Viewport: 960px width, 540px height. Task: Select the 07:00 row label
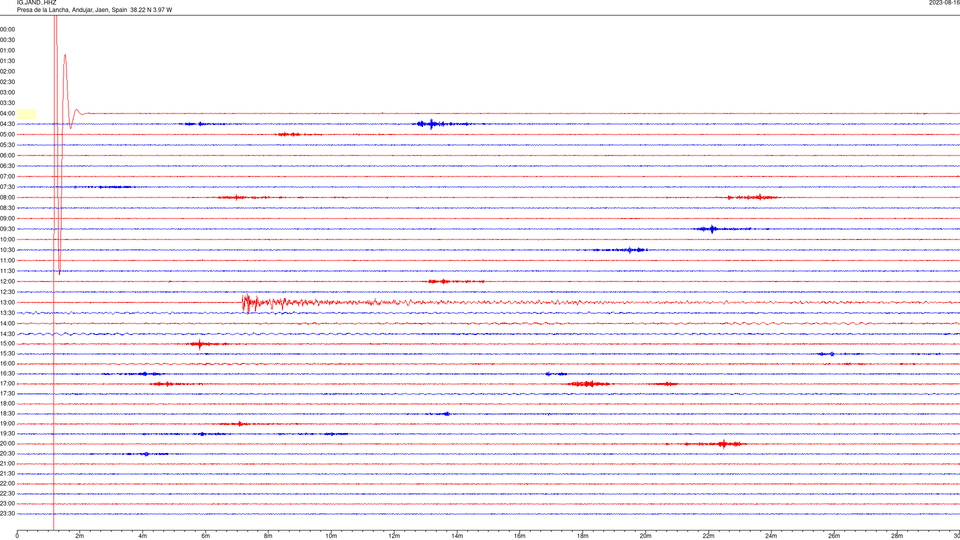click(7, 177)
